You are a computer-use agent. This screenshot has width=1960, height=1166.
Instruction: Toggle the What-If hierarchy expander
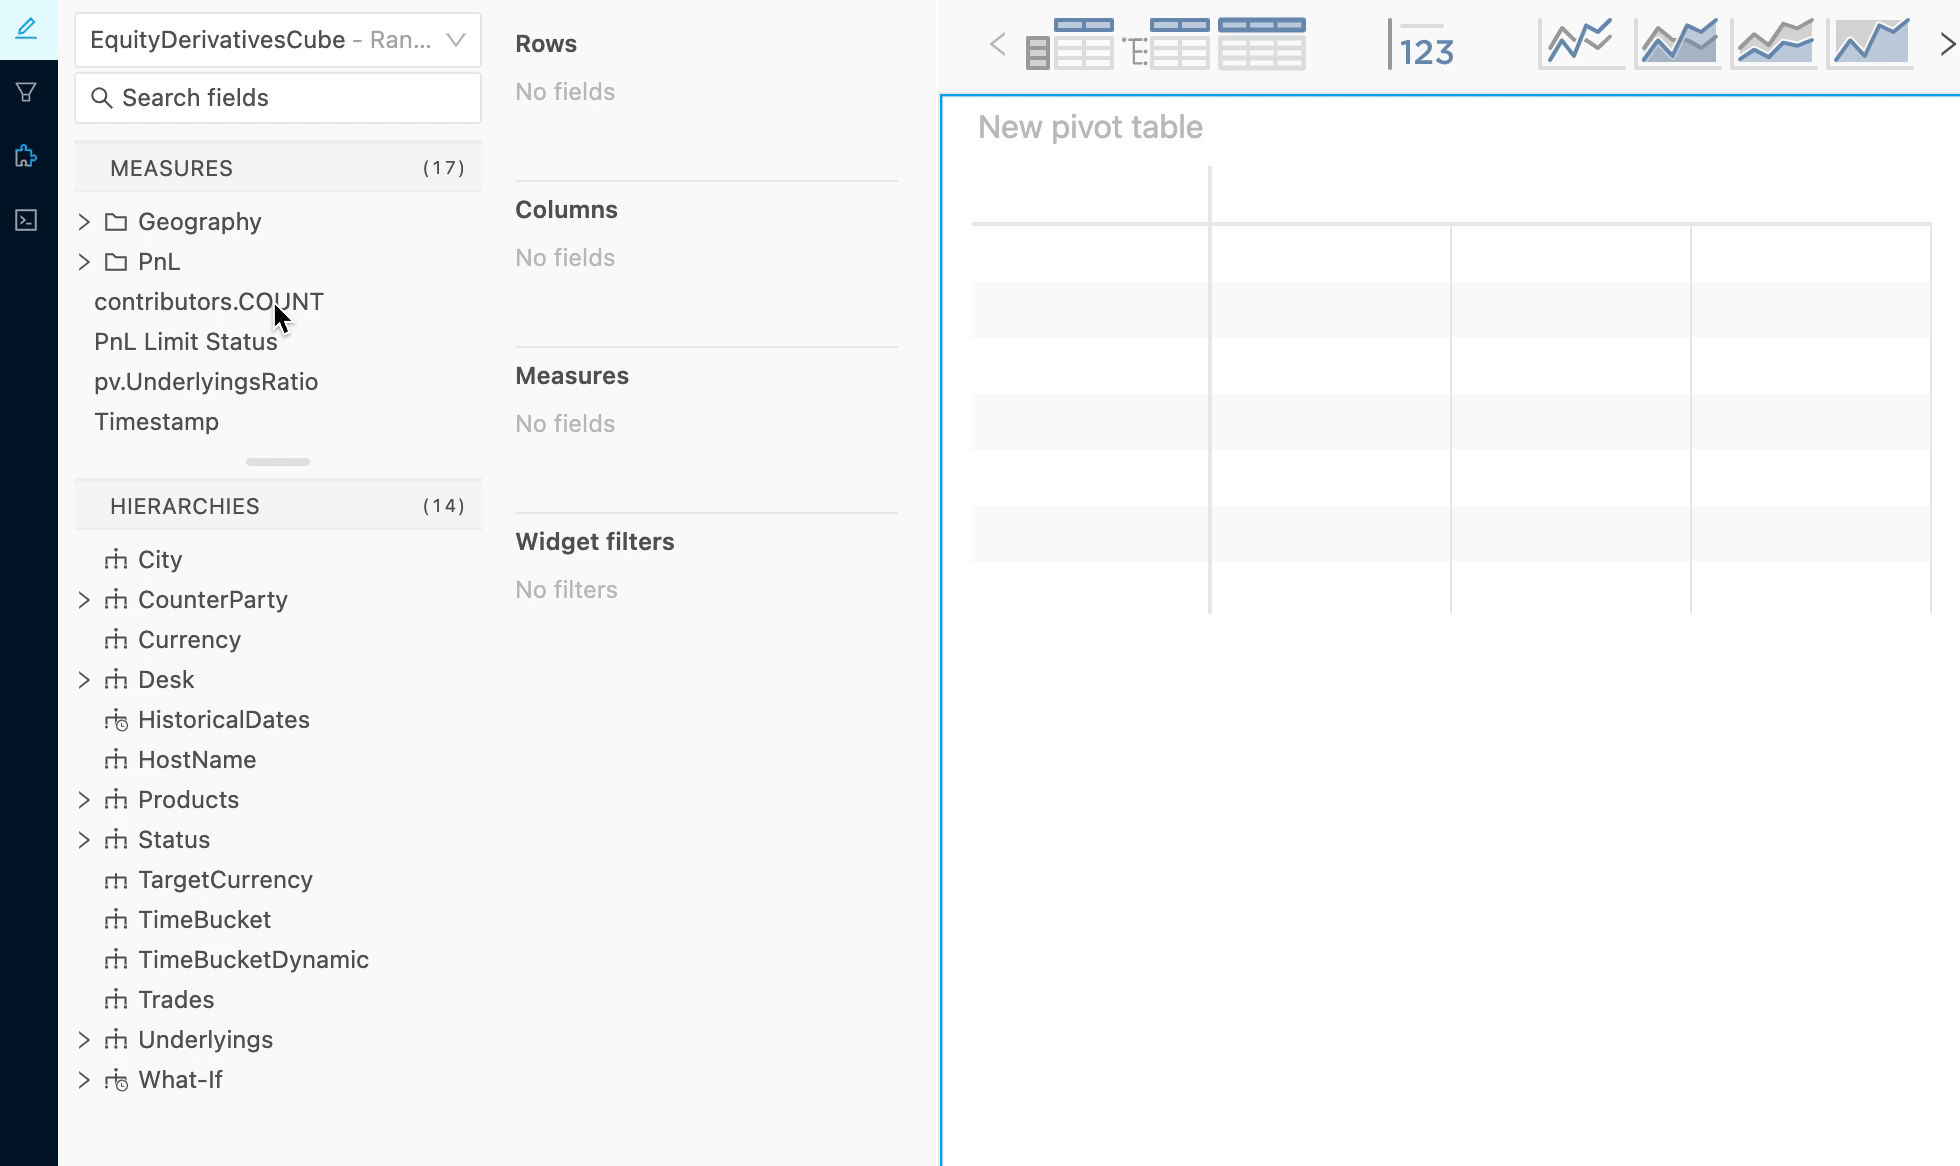tap(85, 1079)
